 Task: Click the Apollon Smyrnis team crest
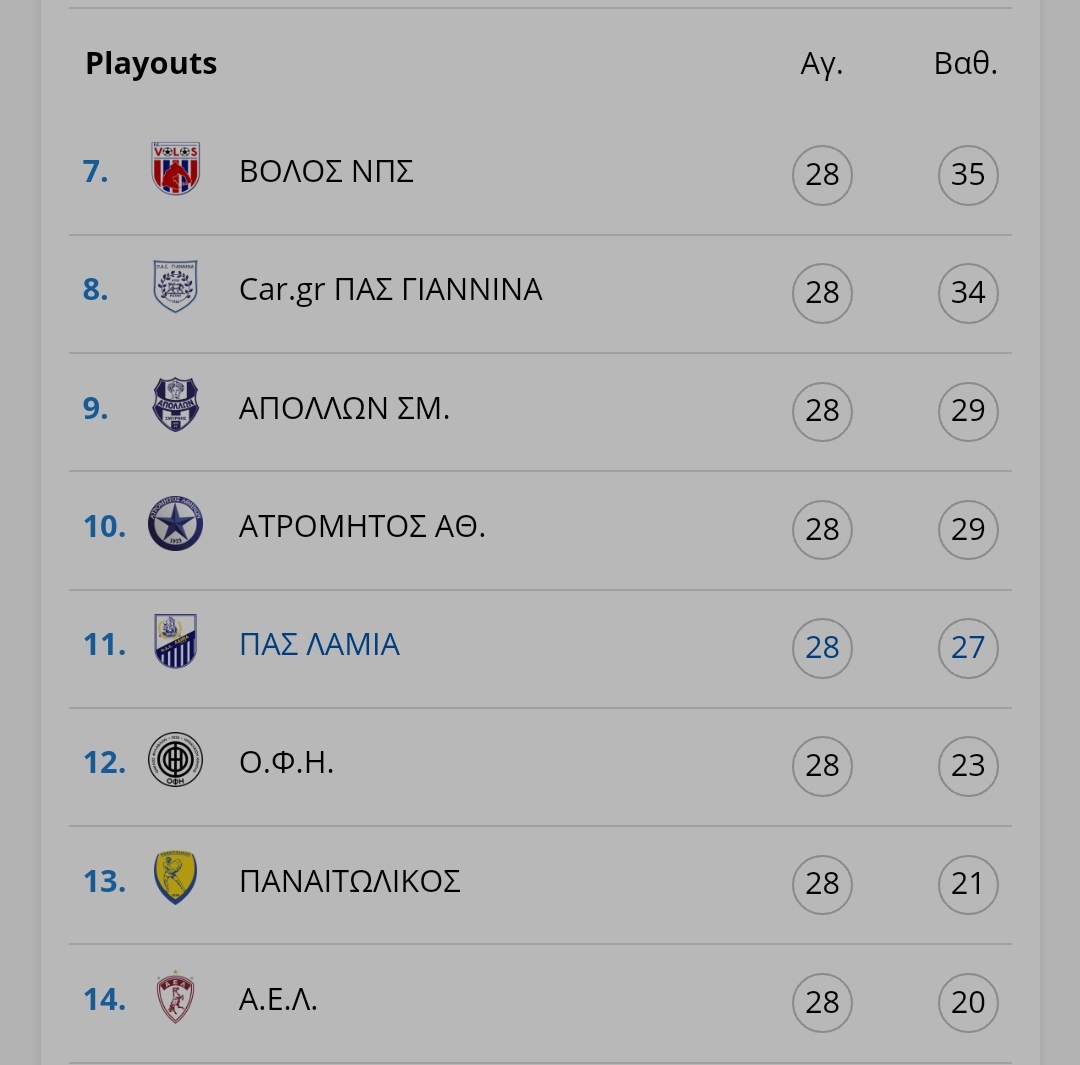pyautogui.click(x=176, y=405)
